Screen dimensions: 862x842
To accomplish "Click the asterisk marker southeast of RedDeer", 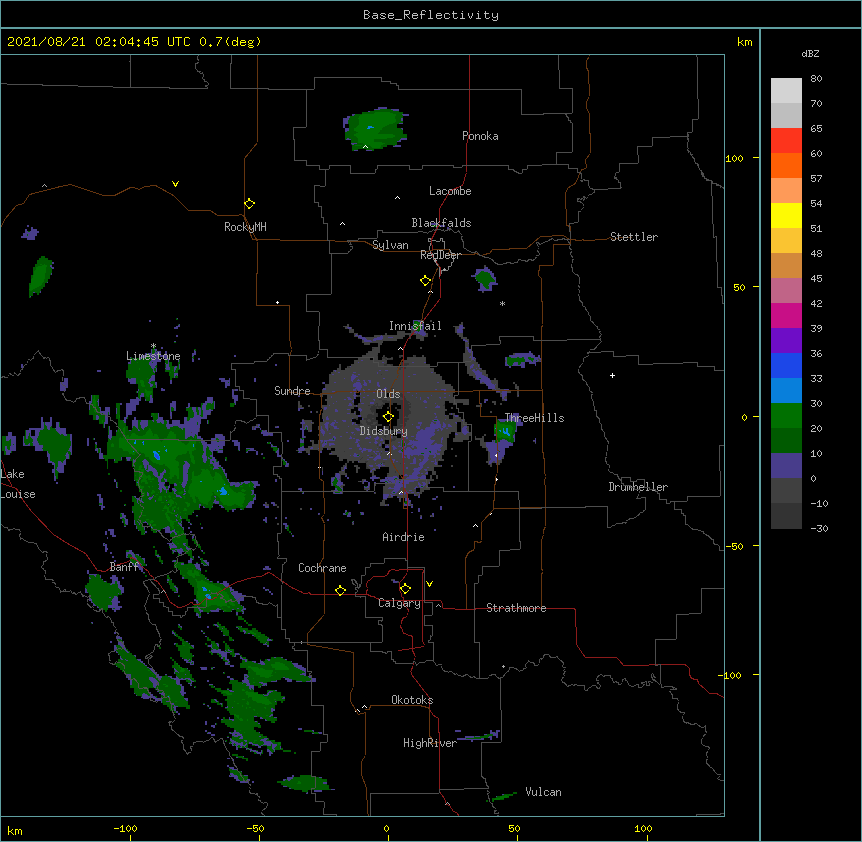I will [x=502, y=303].
